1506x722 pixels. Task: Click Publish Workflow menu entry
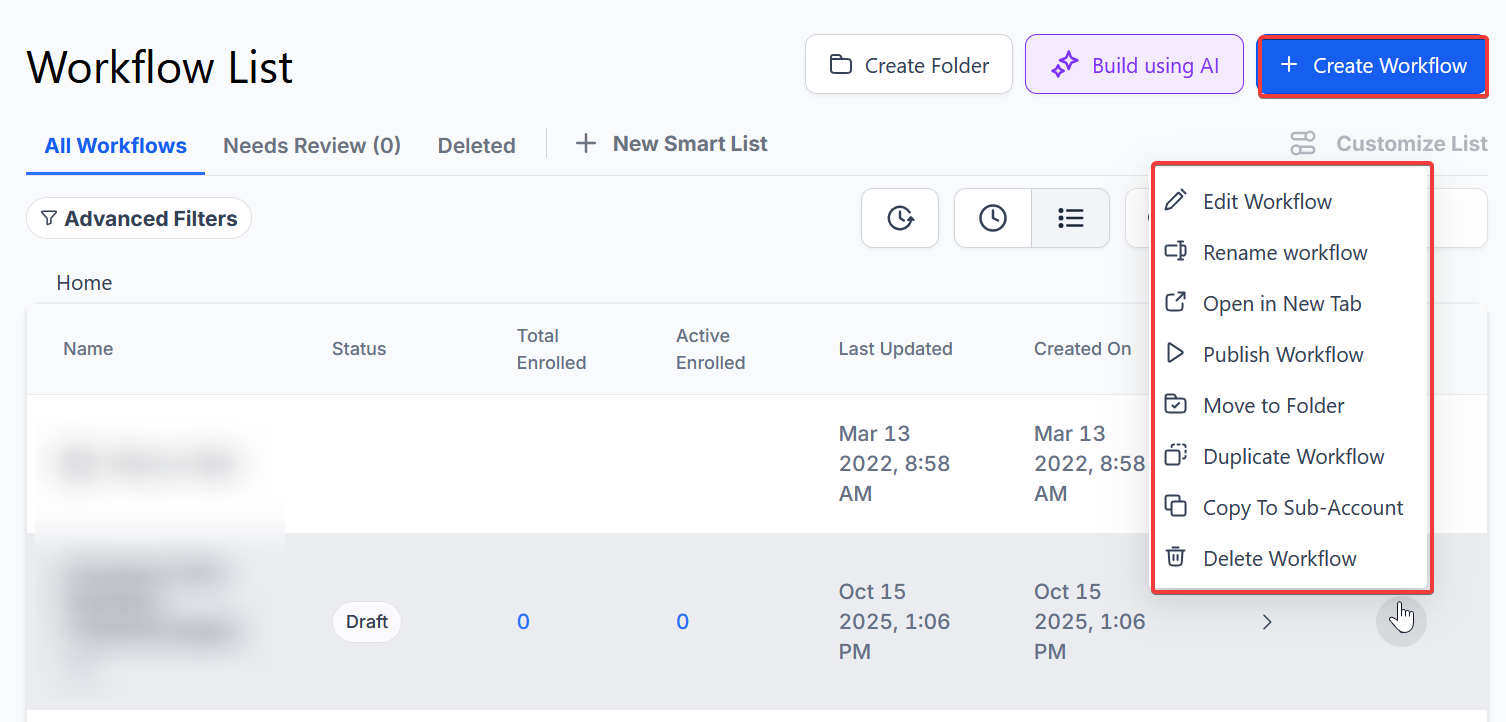click(x=1283, y=355)
